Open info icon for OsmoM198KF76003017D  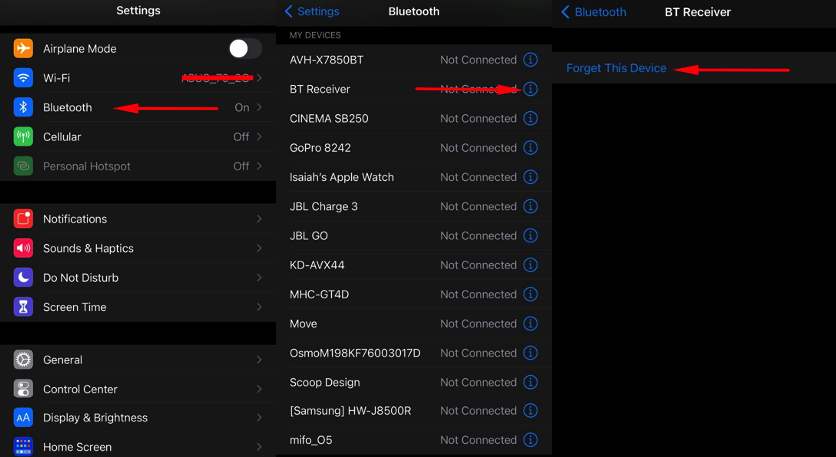pos(530,353)
